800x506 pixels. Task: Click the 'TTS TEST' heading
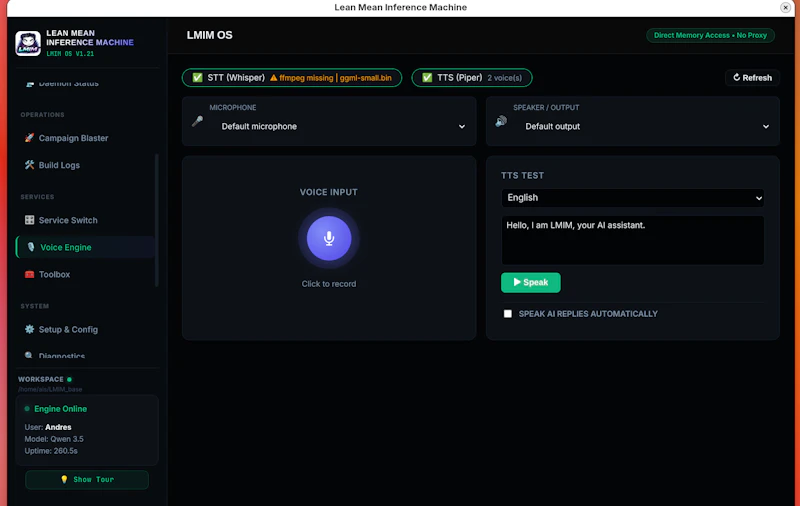(x=522, y=175)
